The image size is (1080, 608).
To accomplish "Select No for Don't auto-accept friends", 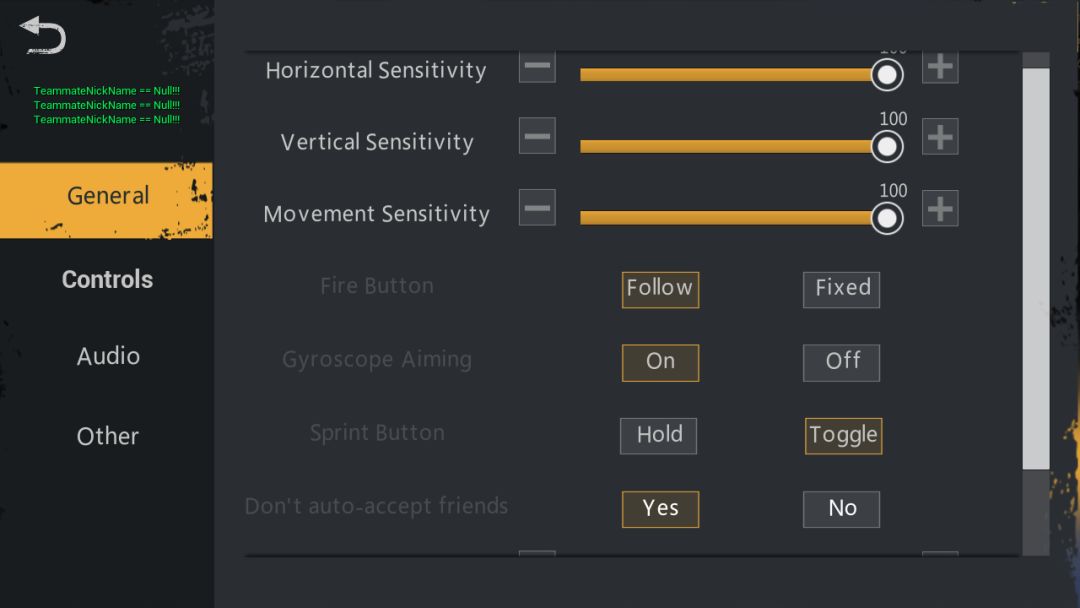I will (841, 509).
